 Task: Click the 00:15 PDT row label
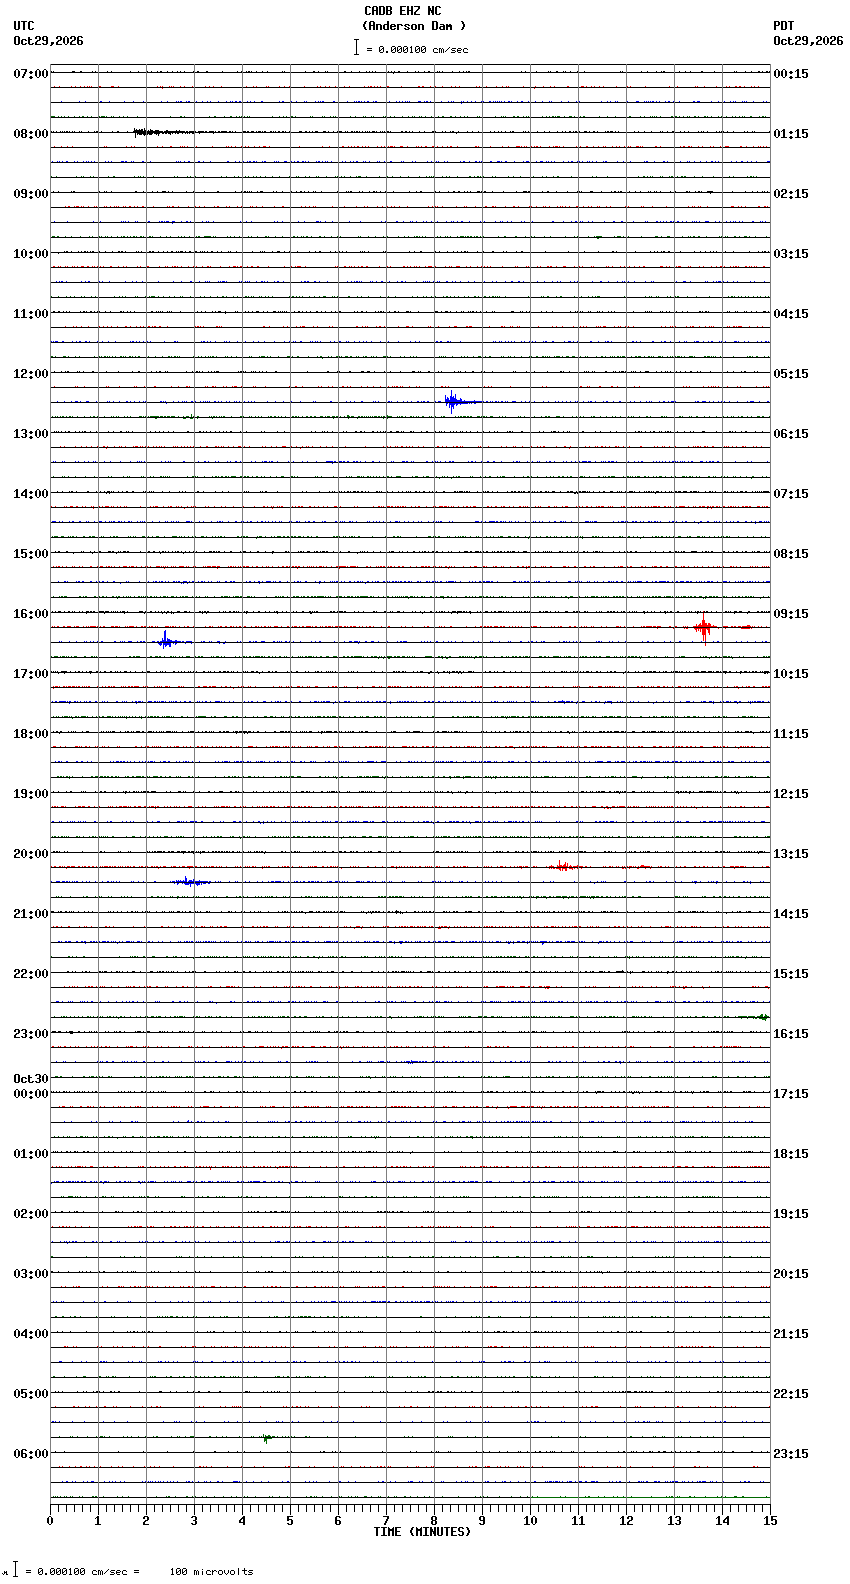tap(791, 74)
